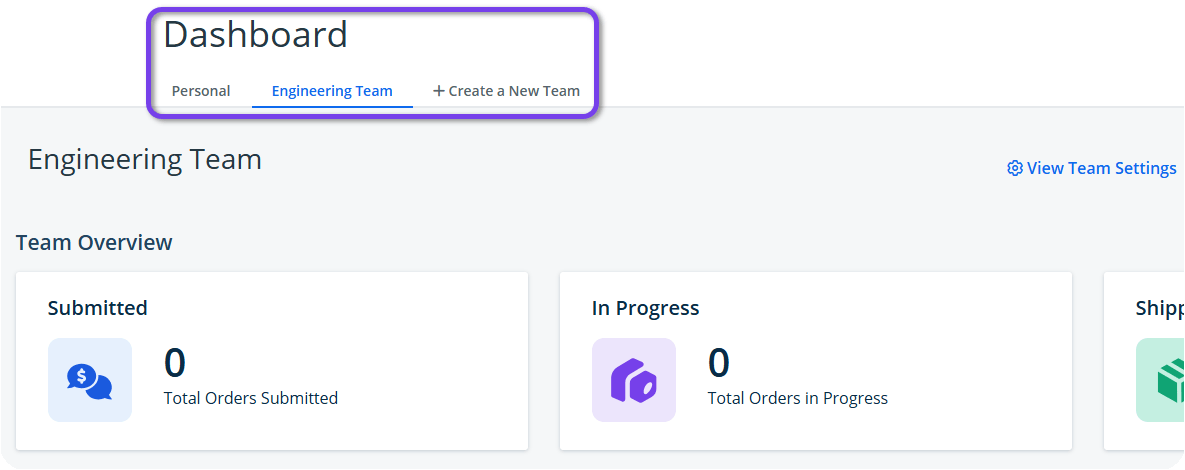
Task: Click the Dashboard page title
Action: 255,35
